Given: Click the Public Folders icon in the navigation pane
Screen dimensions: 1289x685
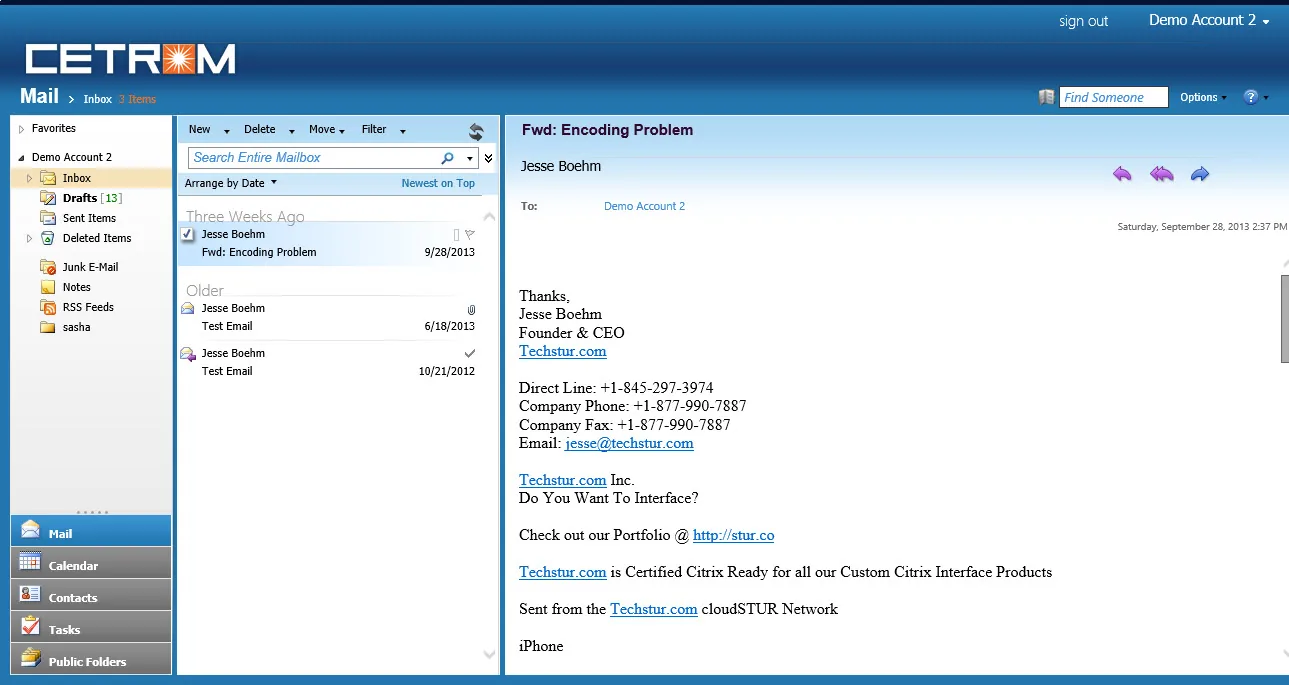Looking at the screenshot, I should (x=30, y=658).
